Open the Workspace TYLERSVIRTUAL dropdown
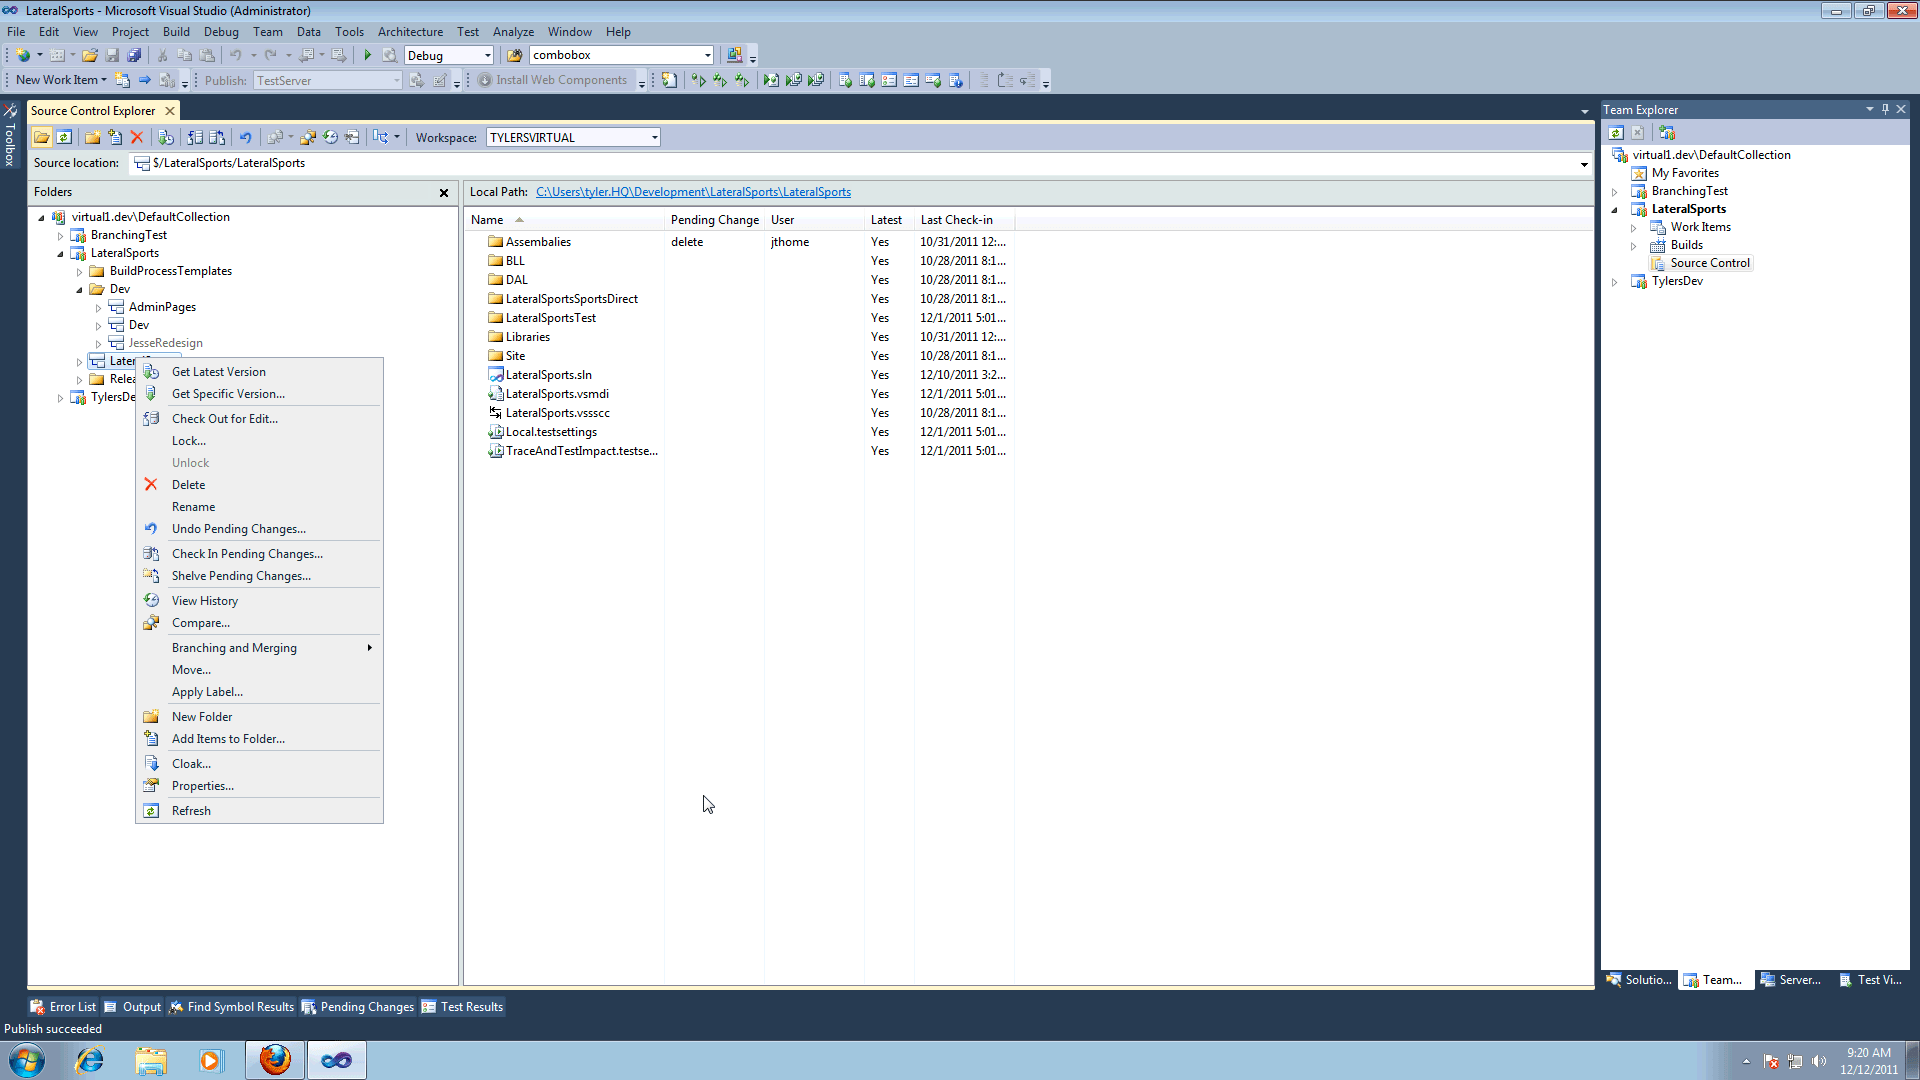 654,138
